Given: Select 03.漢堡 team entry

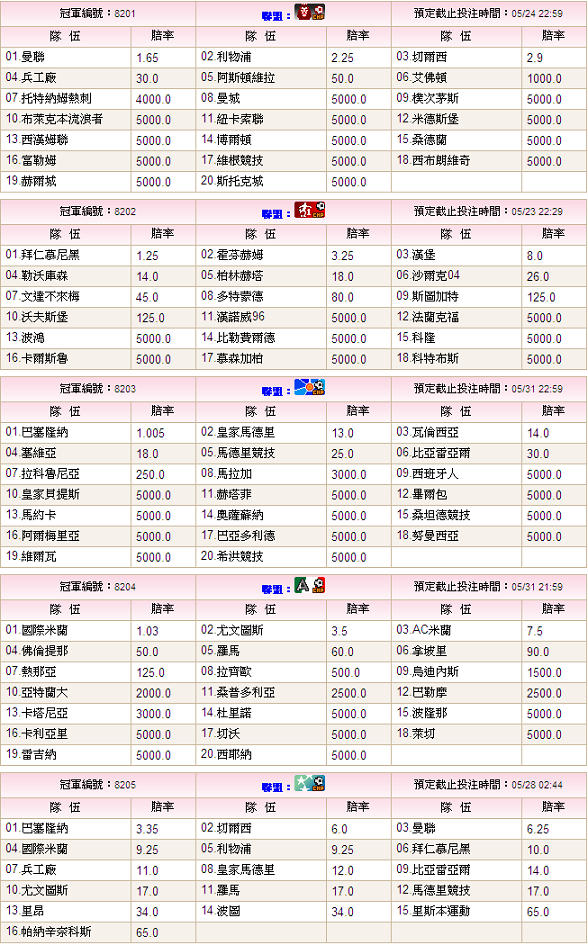Looking at the screenshot, I should tap(416, 255).
